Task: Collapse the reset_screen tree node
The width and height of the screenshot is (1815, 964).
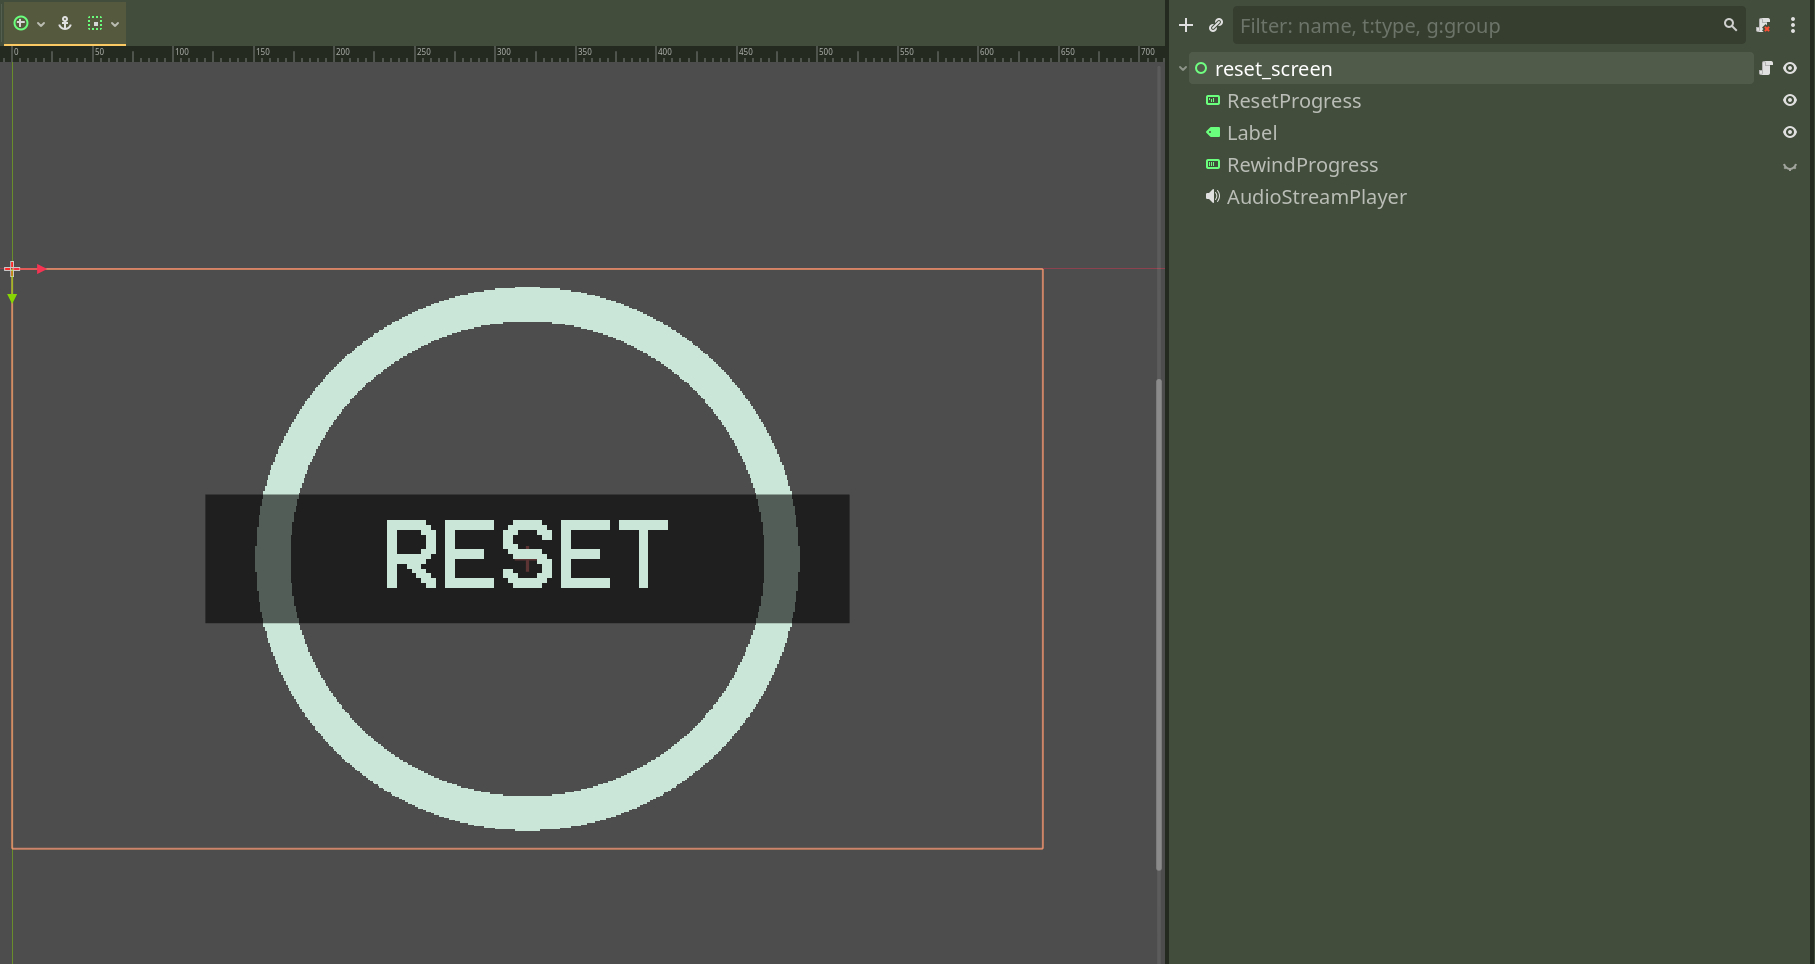Action: pyautogui.click(x=1183, y=68)
